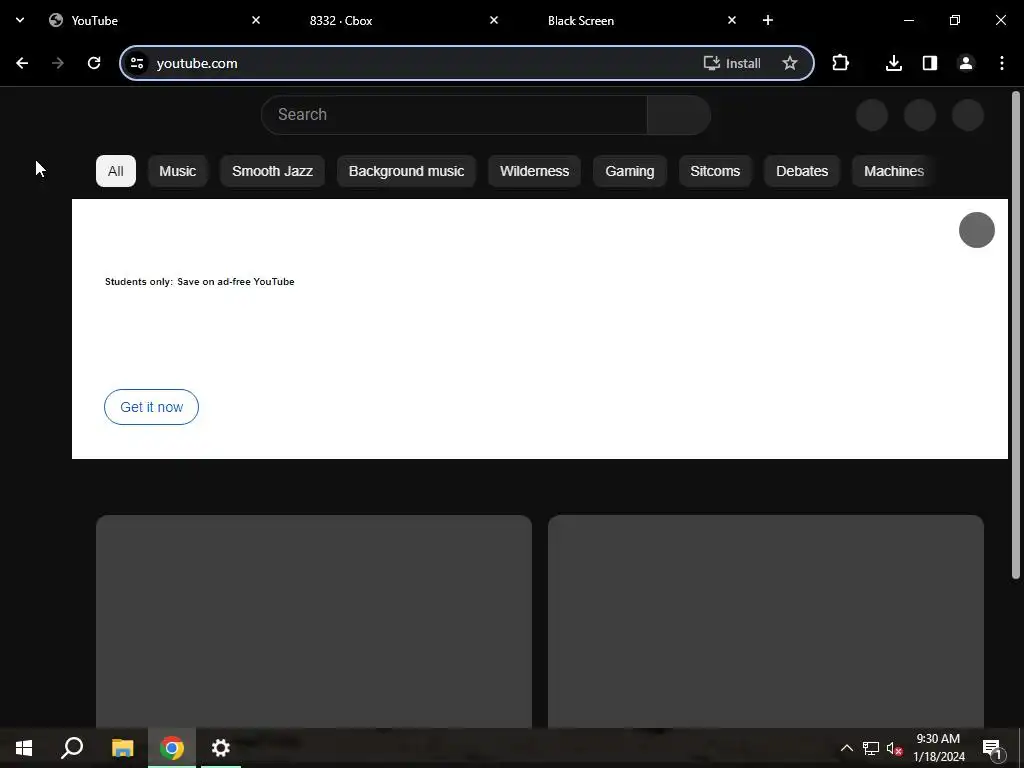
Task: Click Get it now button
Action: coord(152,407)
